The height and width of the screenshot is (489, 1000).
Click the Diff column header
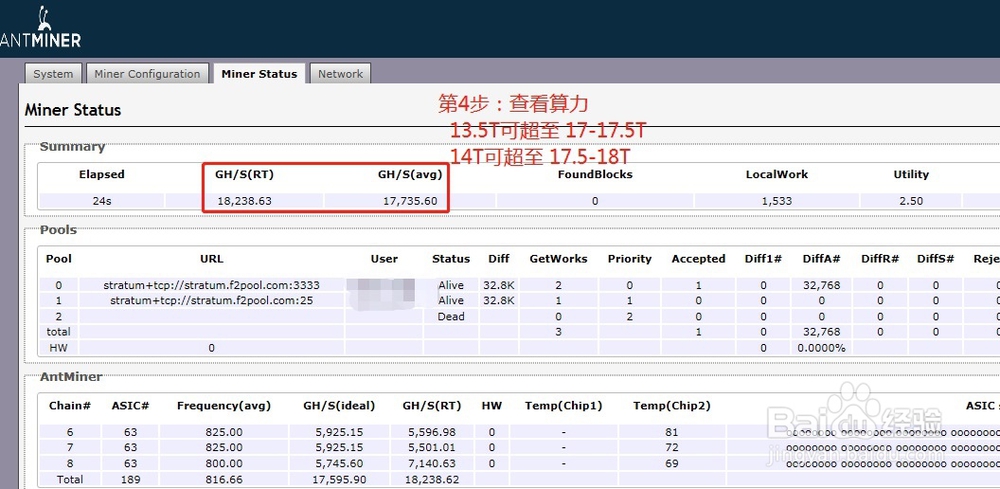pyautogui.click(x=499, y=259)
